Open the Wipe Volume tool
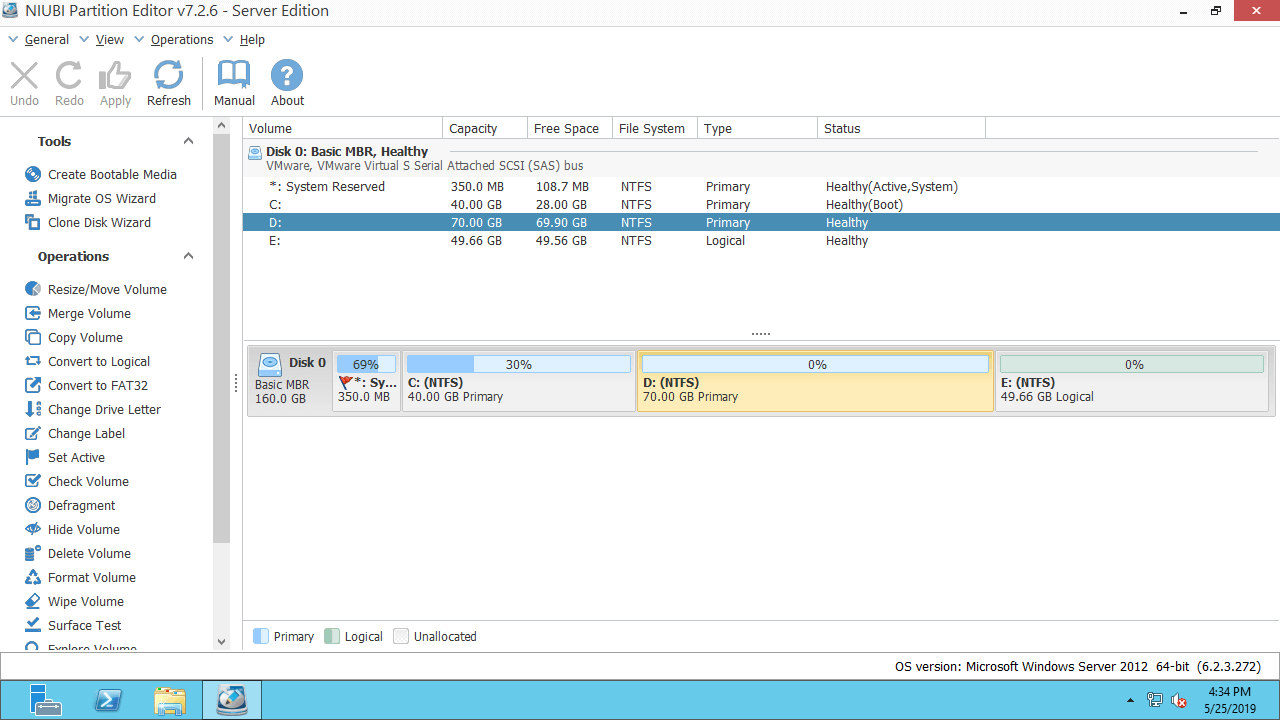This screenshot has height=720, width=1280. (85, 601)
